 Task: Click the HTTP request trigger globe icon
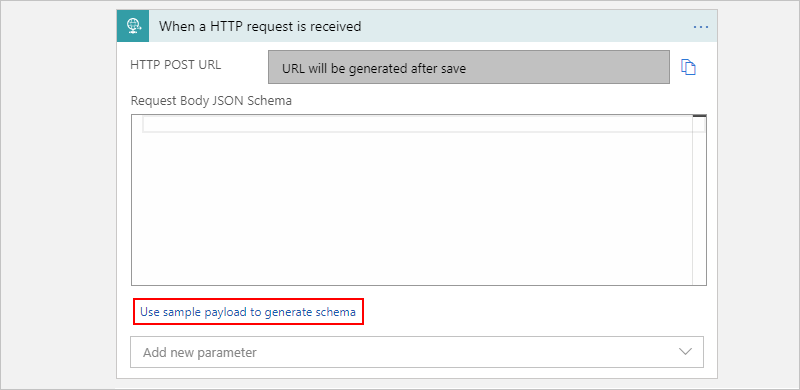pos(133,26)
